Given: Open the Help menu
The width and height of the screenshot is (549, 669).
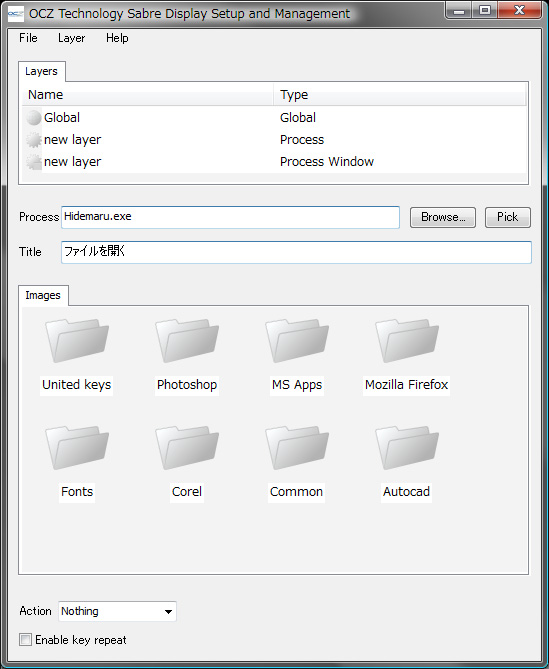Looking at the screenshot, I should tap(117, 38).
